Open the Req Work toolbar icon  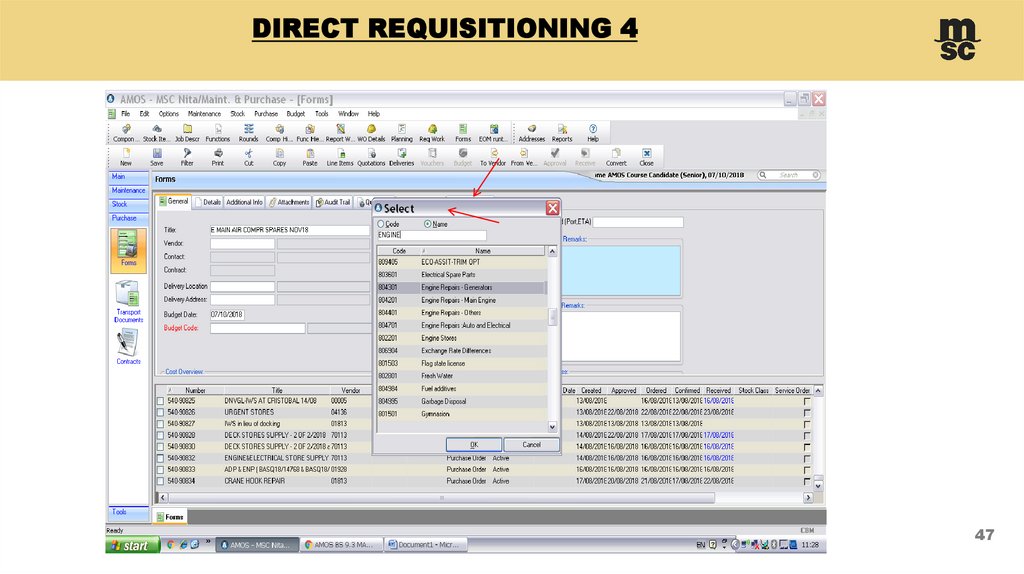[432, 133]
